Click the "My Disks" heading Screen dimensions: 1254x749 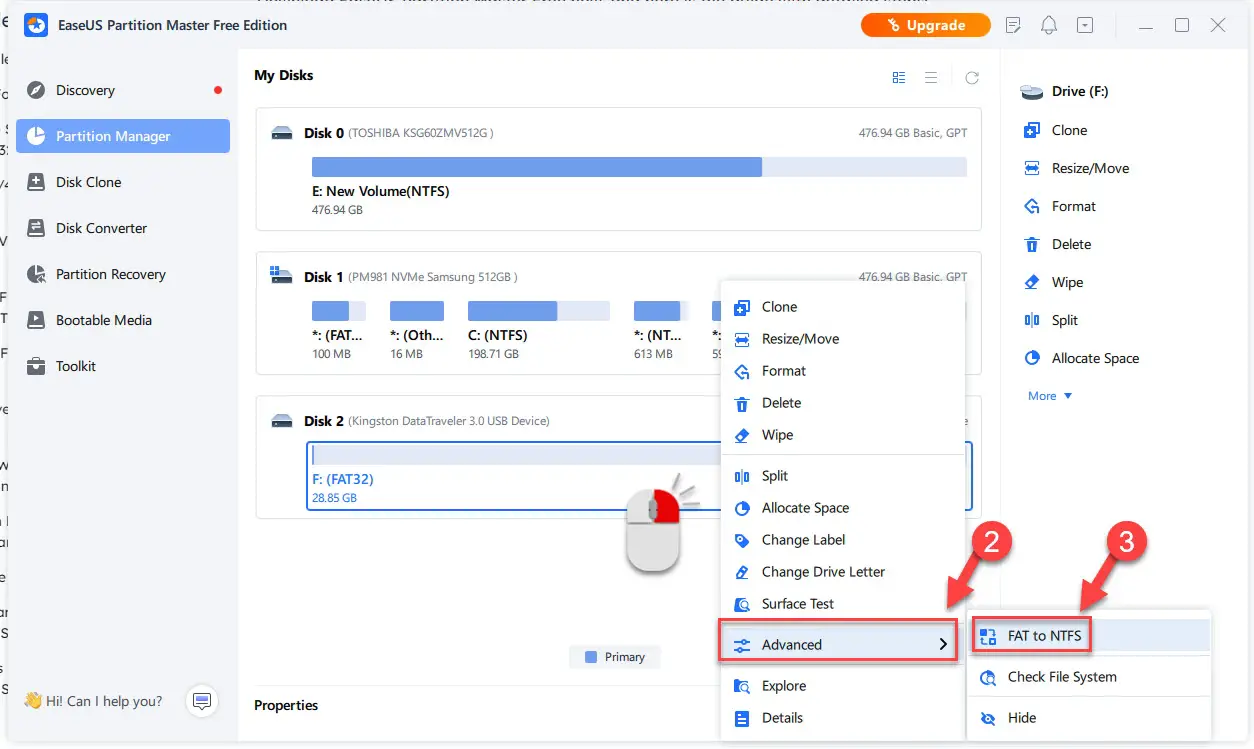click(284, 75)
